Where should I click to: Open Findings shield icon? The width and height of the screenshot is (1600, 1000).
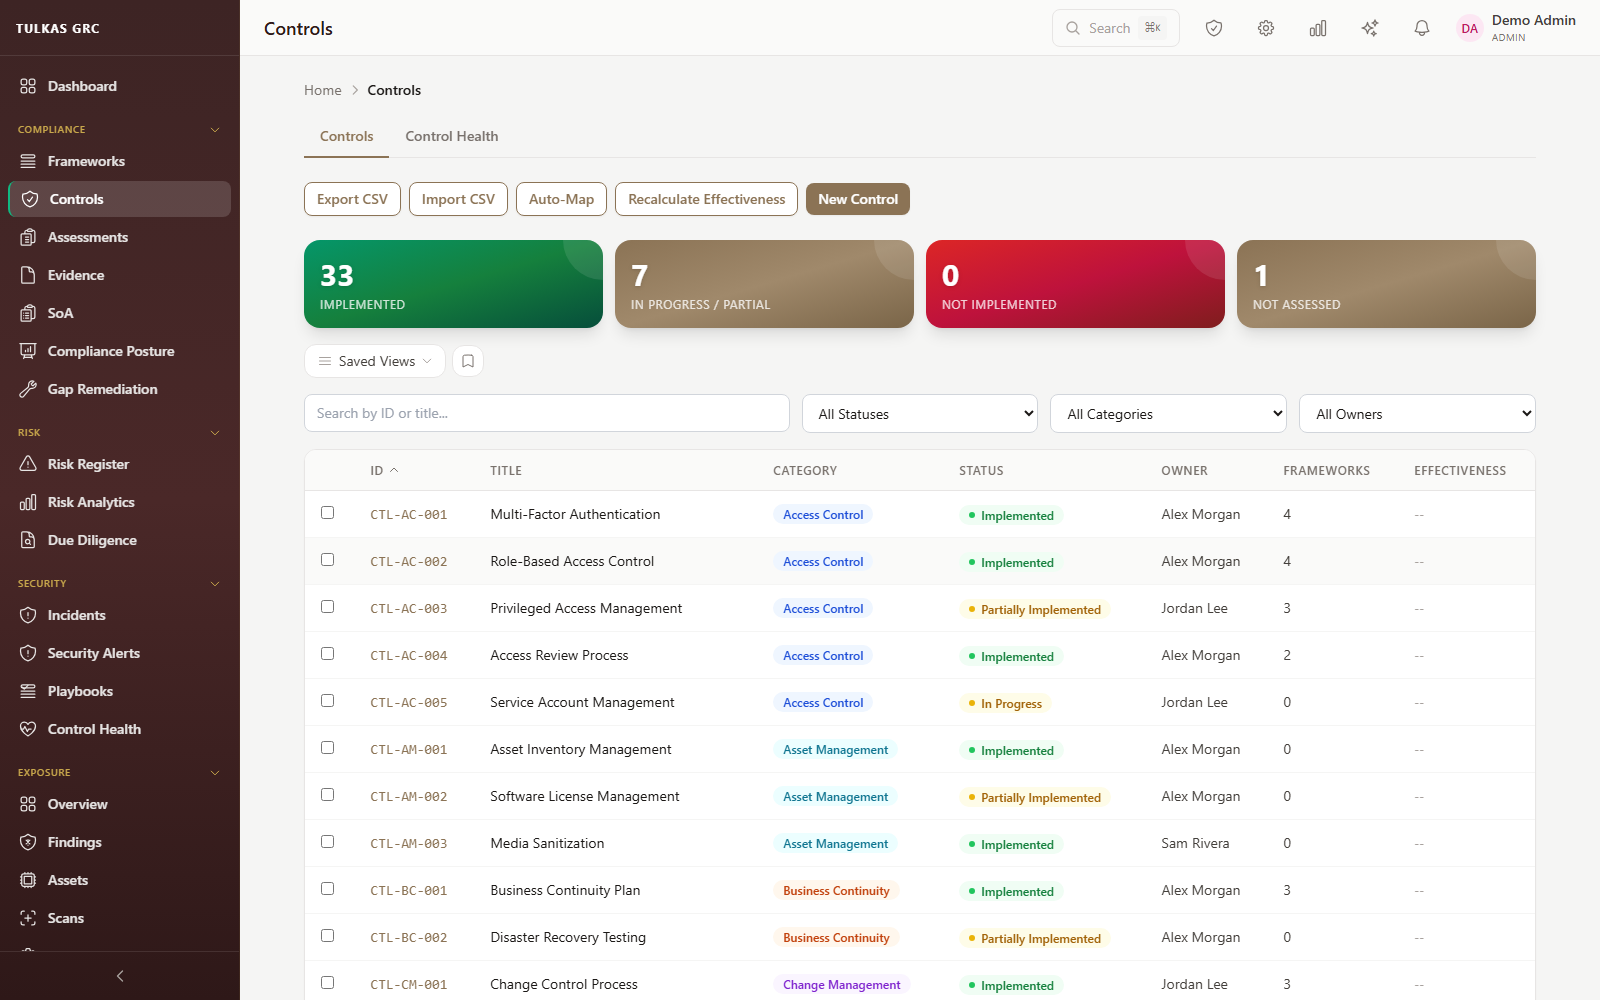click(28, 842)
